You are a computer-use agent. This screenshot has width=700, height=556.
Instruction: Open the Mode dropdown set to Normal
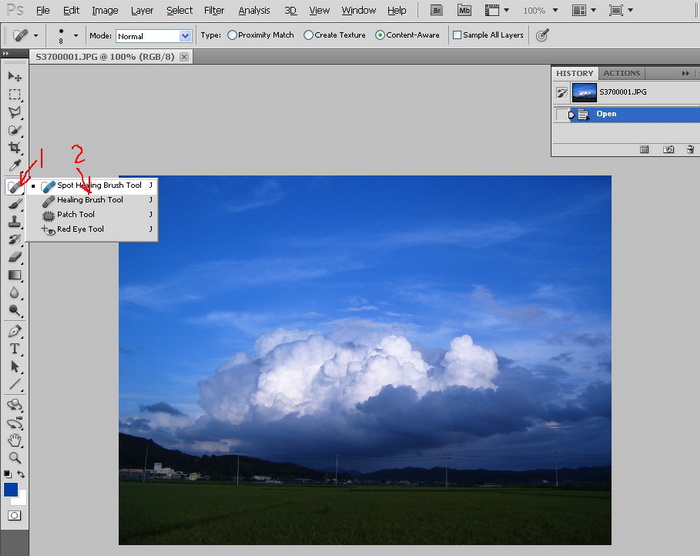[153, 36]
